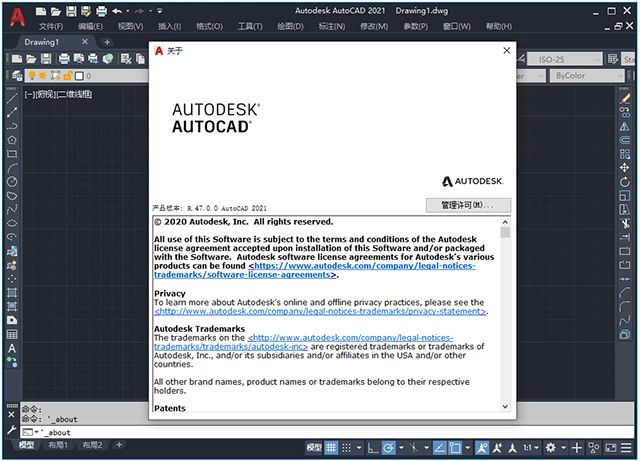Select the Erase tool in right toolbar
Screen dimensions: 640x461
point(624,98)
